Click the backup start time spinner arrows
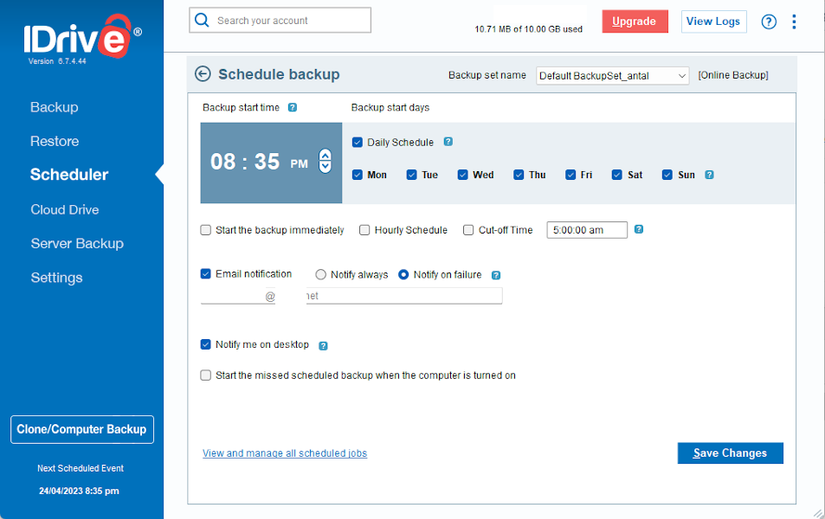The height and width of the screenshot is (519, 825). (325, 161)
